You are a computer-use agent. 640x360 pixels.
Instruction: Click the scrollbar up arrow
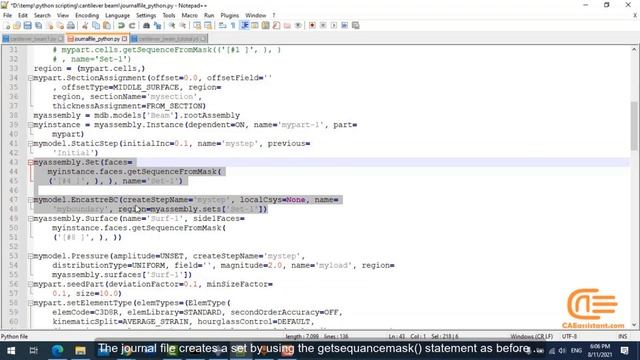pos(634,49)
